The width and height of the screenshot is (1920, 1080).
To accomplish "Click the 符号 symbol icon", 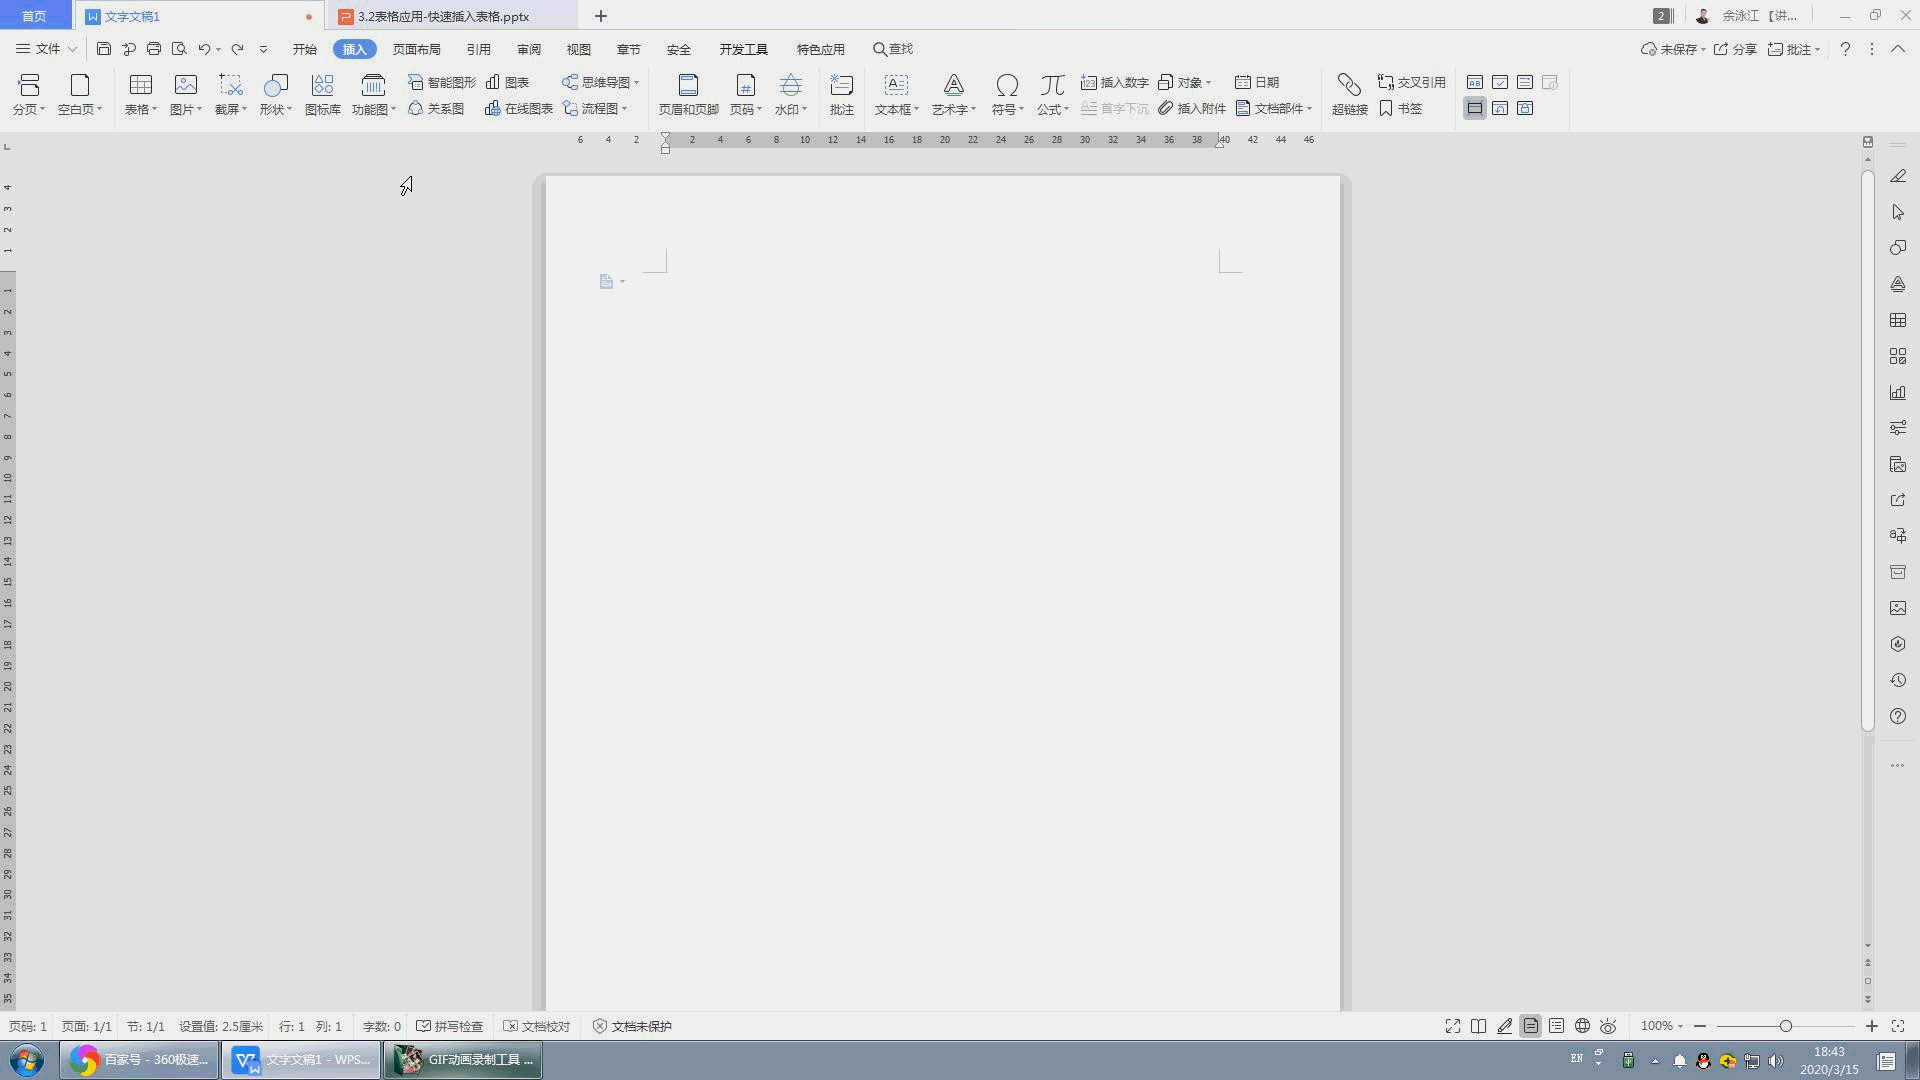I will tap(1007, 85).
